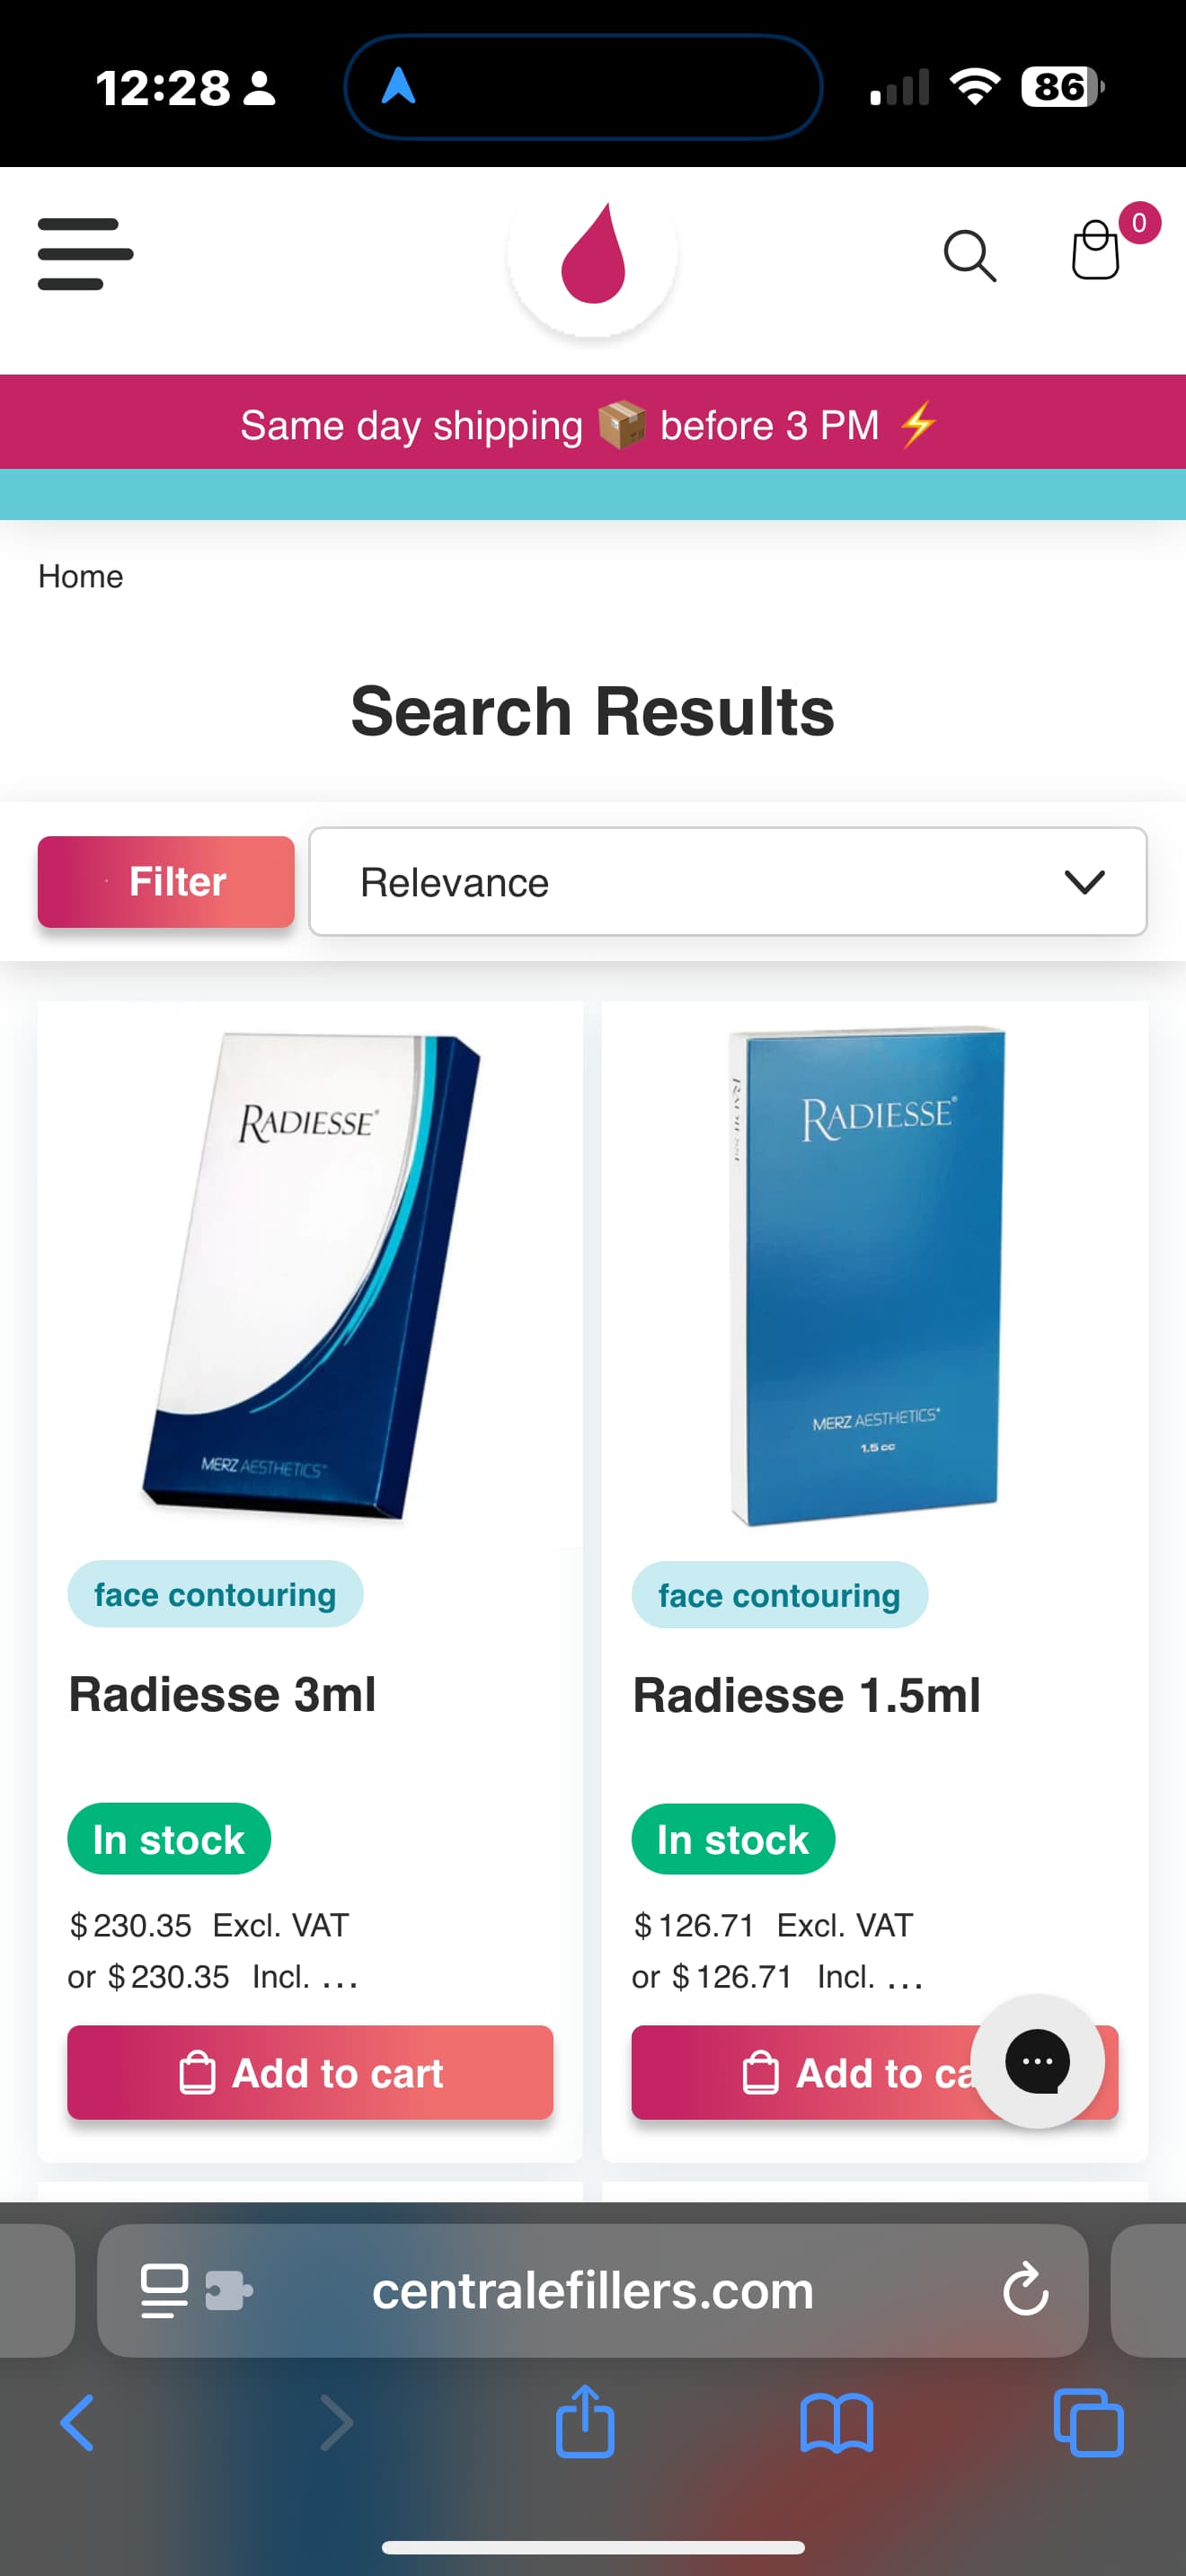1186x2576 pixels.
Task: Open the live chat bubble
Action: 1037,2061
